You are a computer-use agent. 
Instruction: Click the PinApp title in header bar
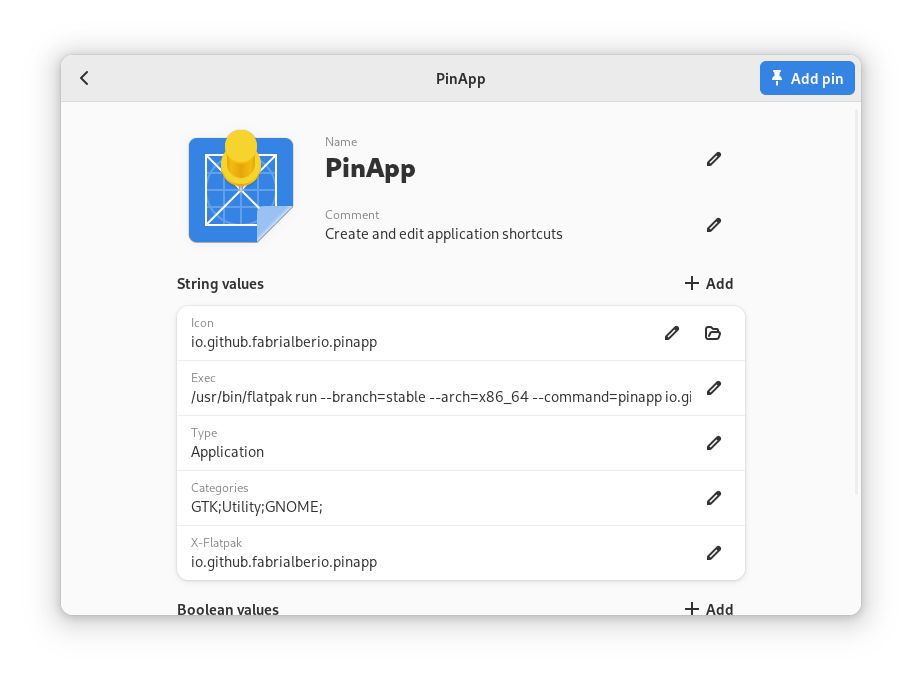[460, 78]
